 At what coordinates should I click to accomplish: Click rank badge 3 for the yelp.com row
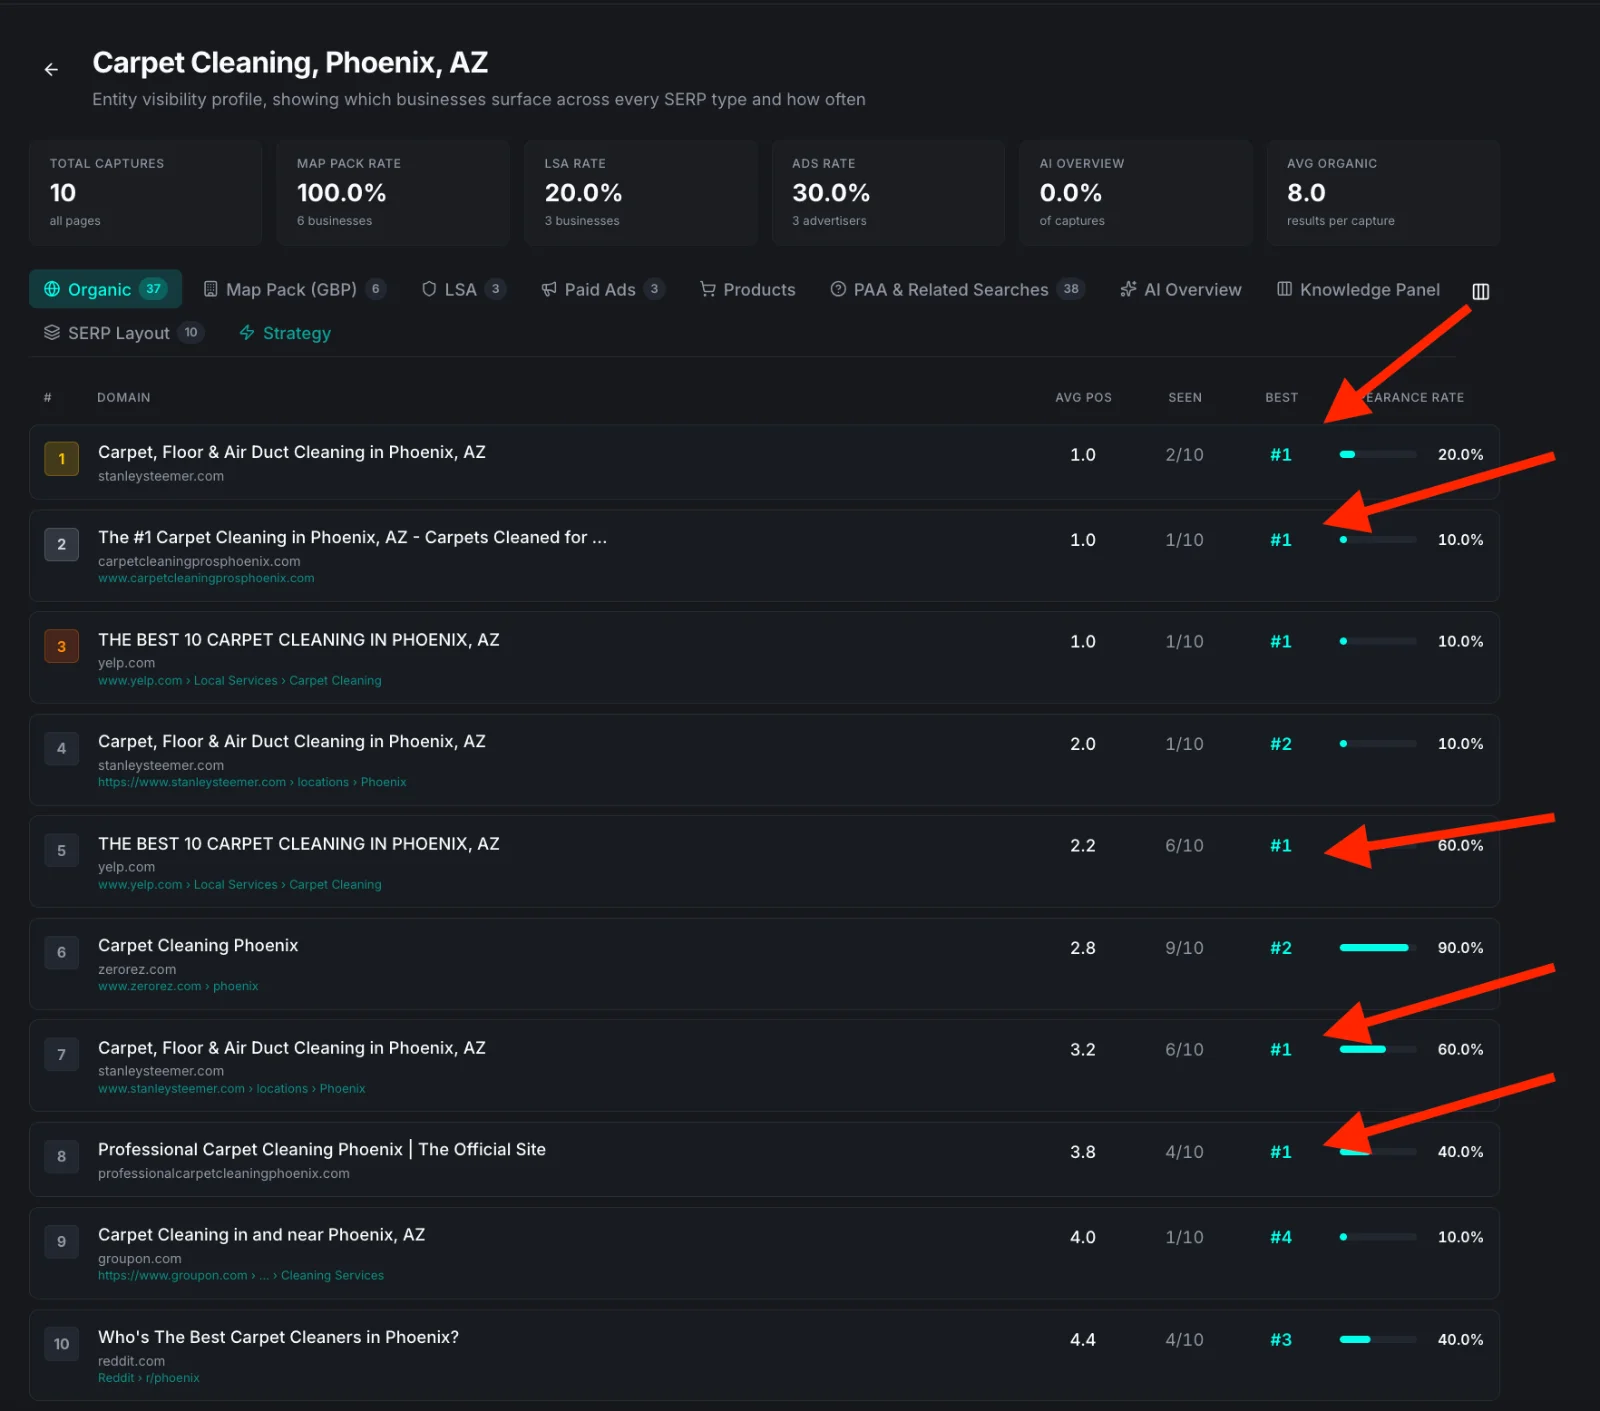(x=61, y=646)
